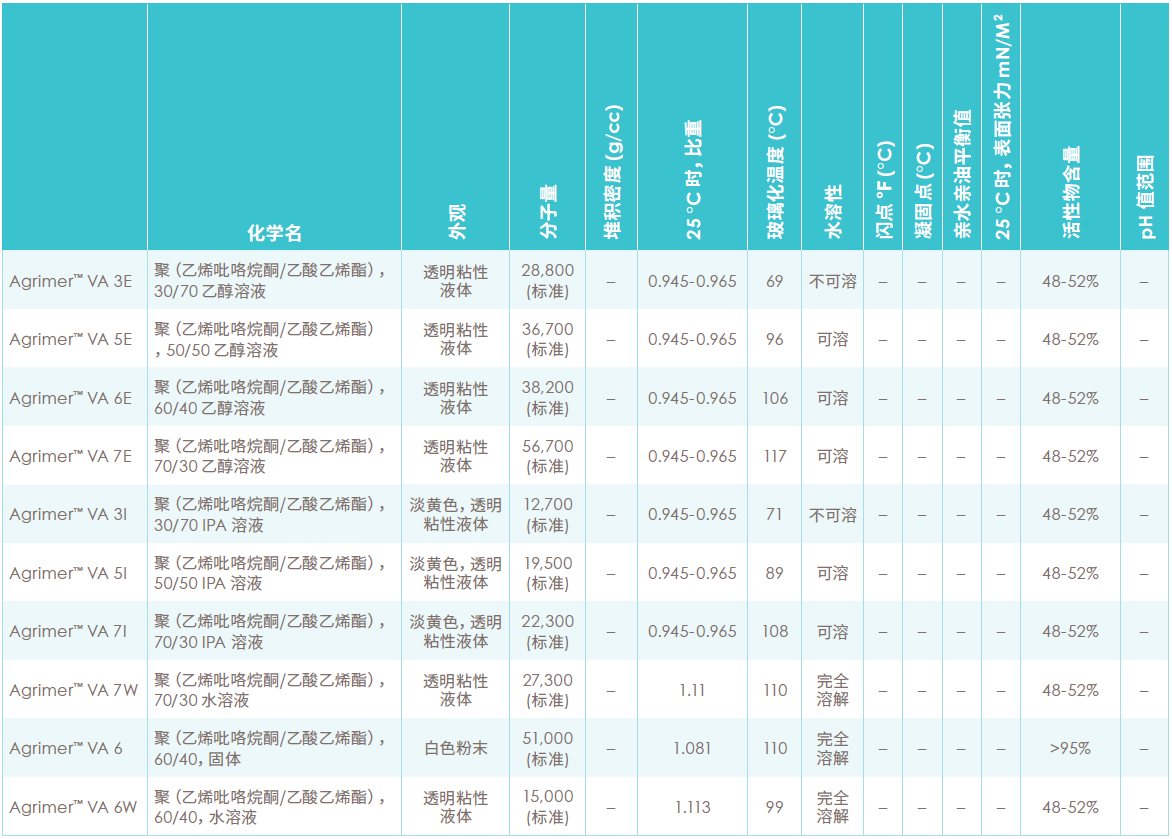1172x839 pixels.
Task: Select the 堆积密度 (g/cc) column header
Action: pos(612,172)
